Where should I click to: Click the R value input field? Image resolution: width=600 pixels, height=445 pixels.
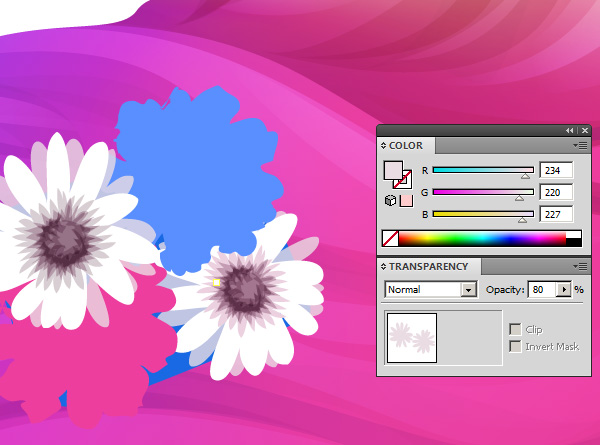click(554, 170)
